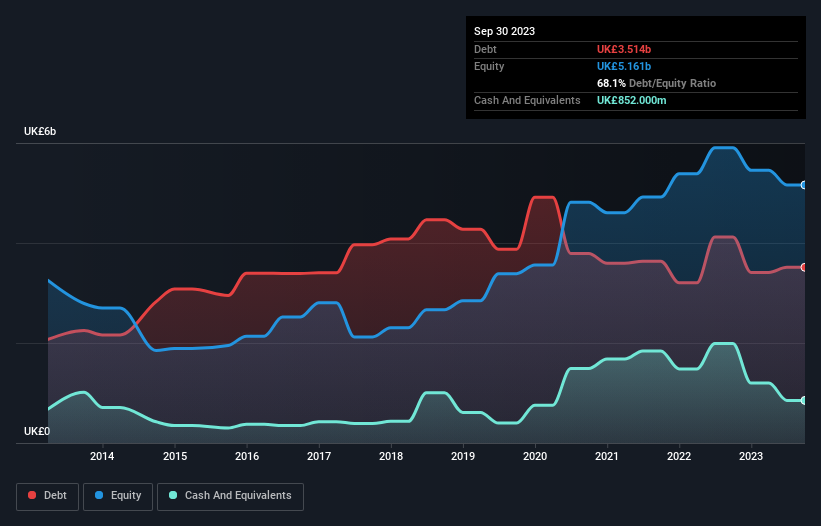The width and height of the screenshot is (821, 526).
Task: Click the 2022 x-axis label
Action: pos(679,456)
